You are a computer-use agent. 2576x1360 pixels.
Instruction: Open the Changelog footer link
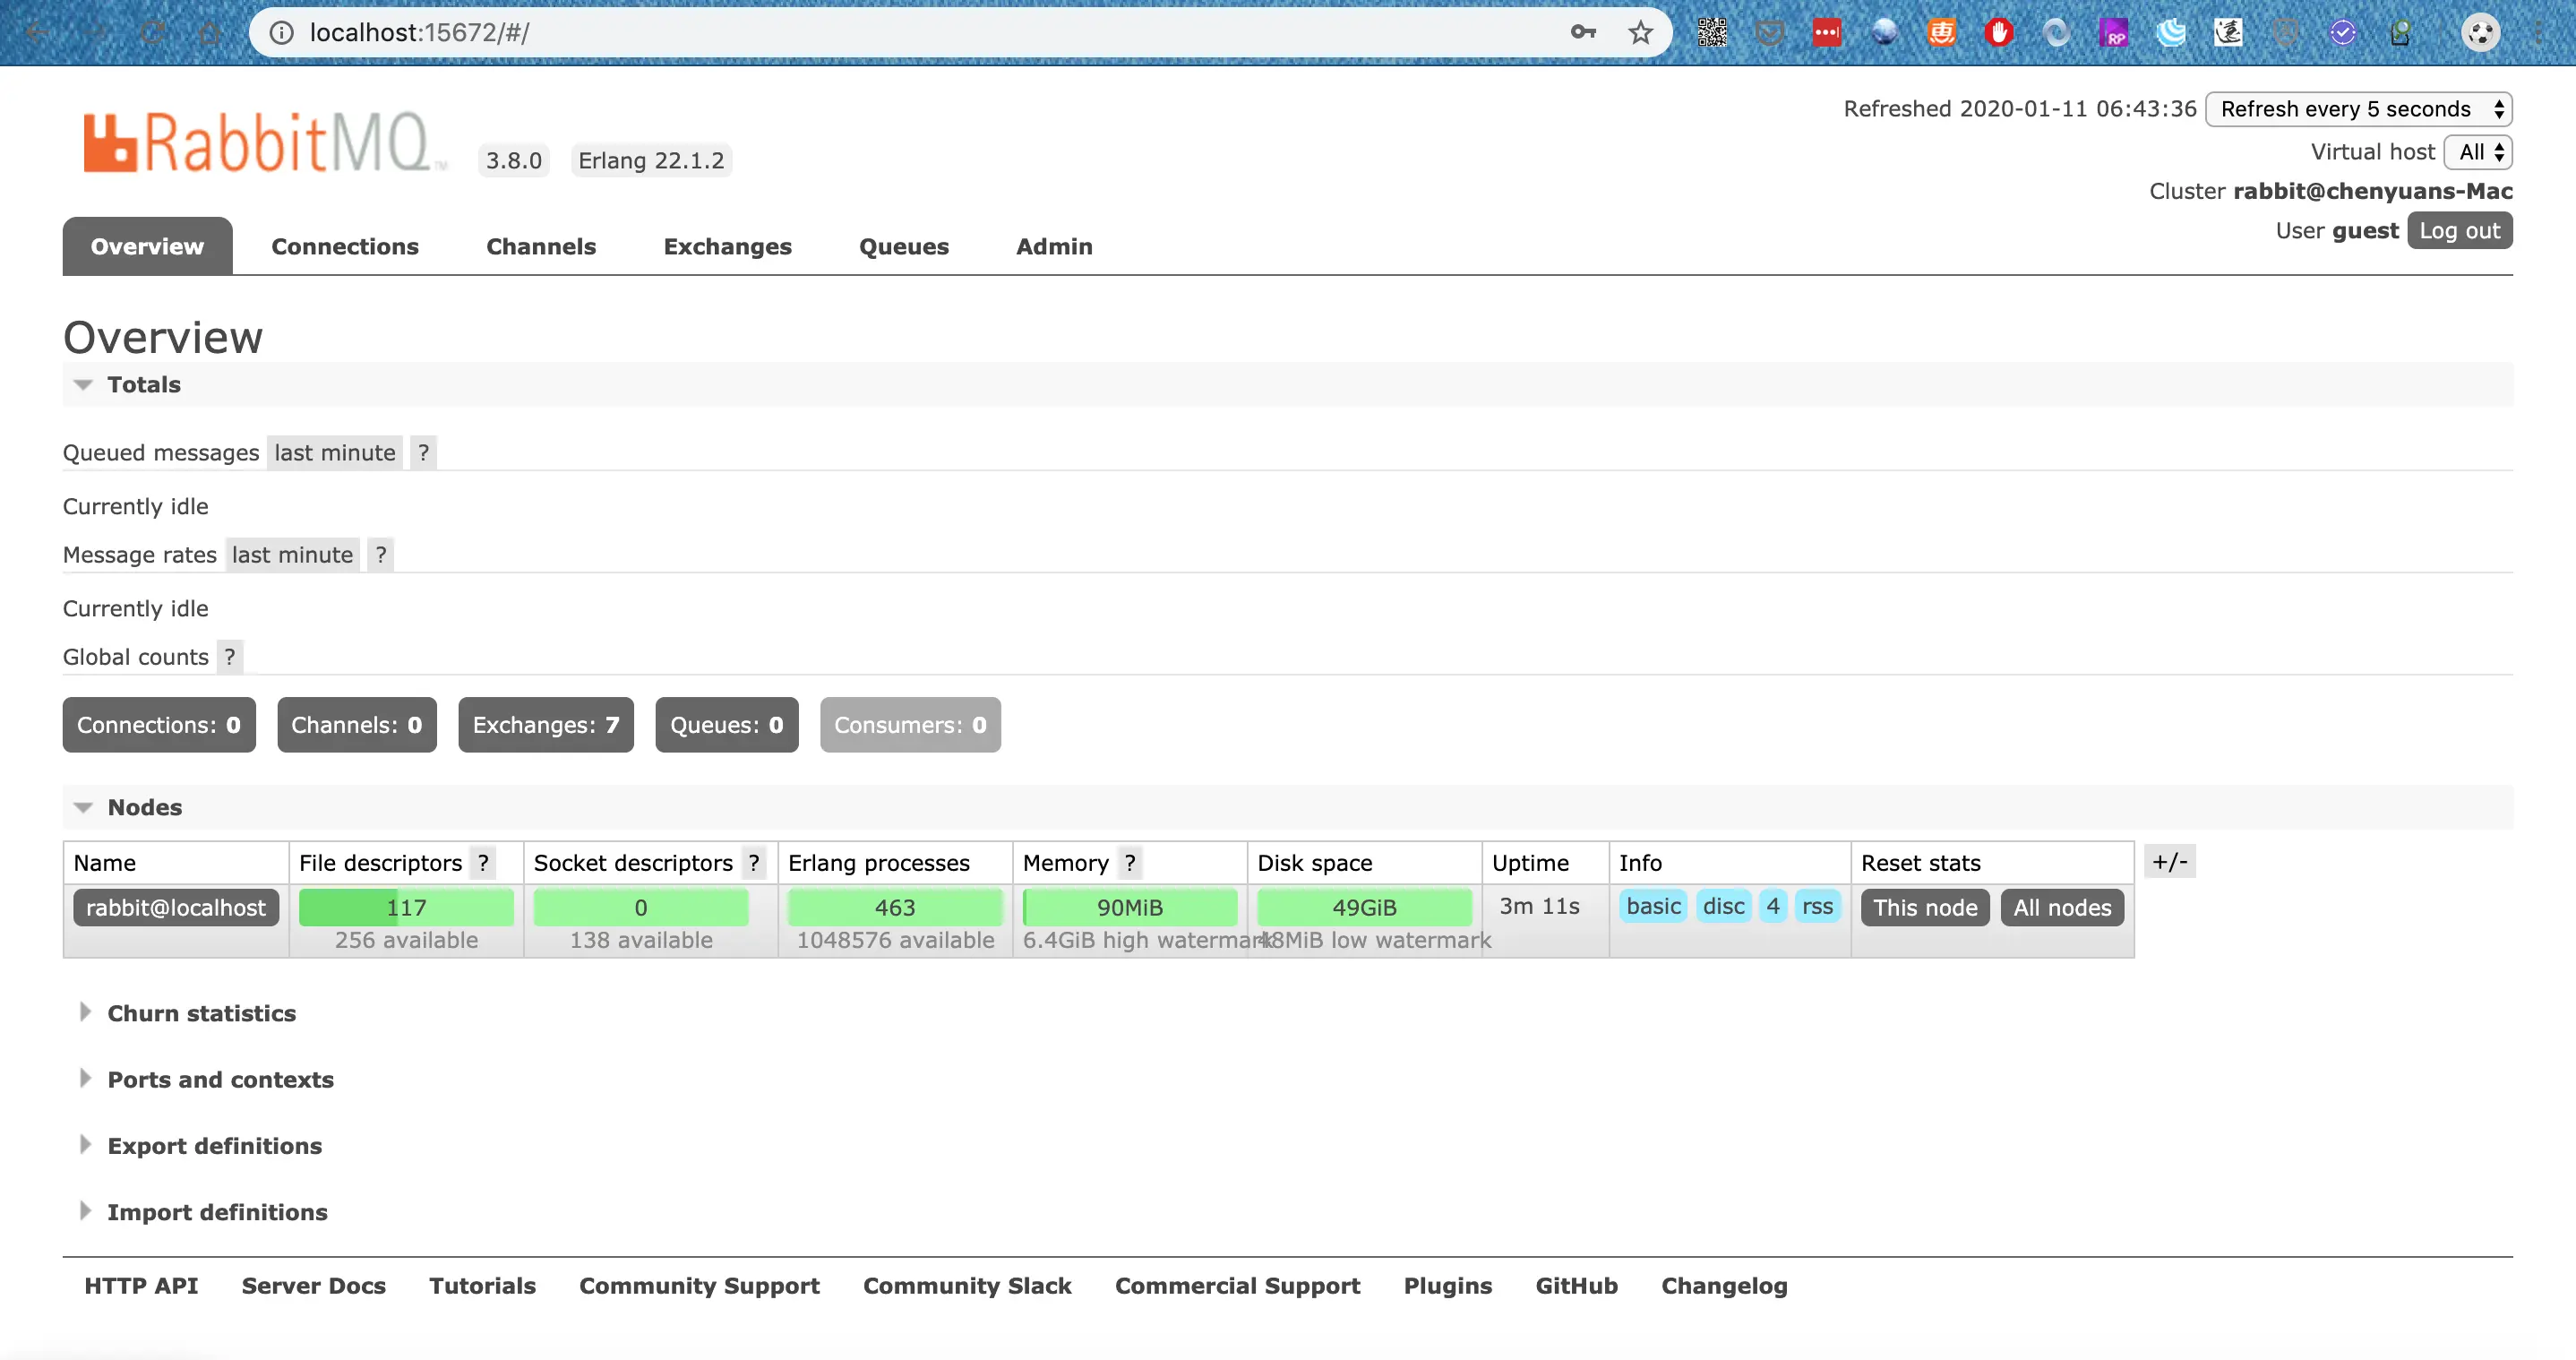tap(1724, 1286)
